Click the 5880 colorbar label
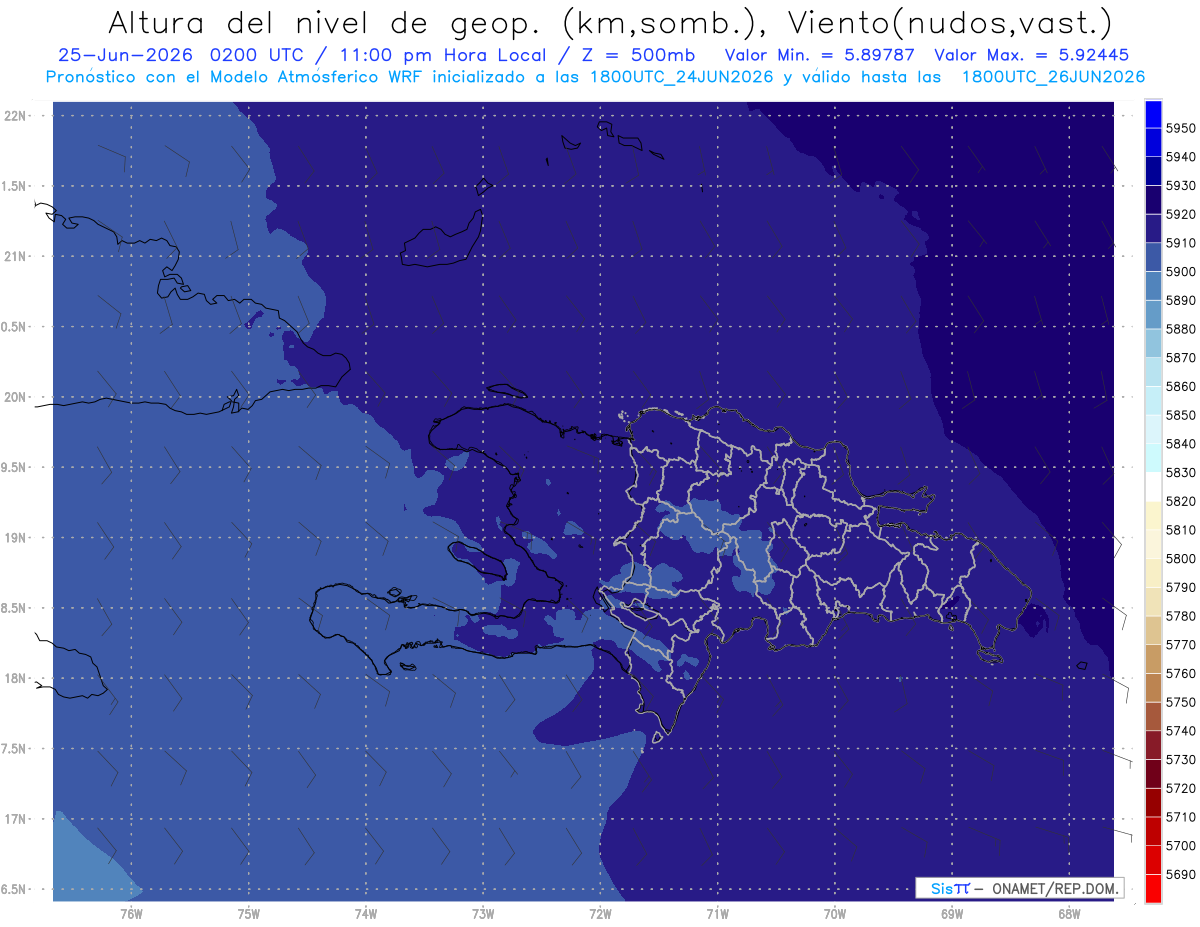 pos(1180,329)
